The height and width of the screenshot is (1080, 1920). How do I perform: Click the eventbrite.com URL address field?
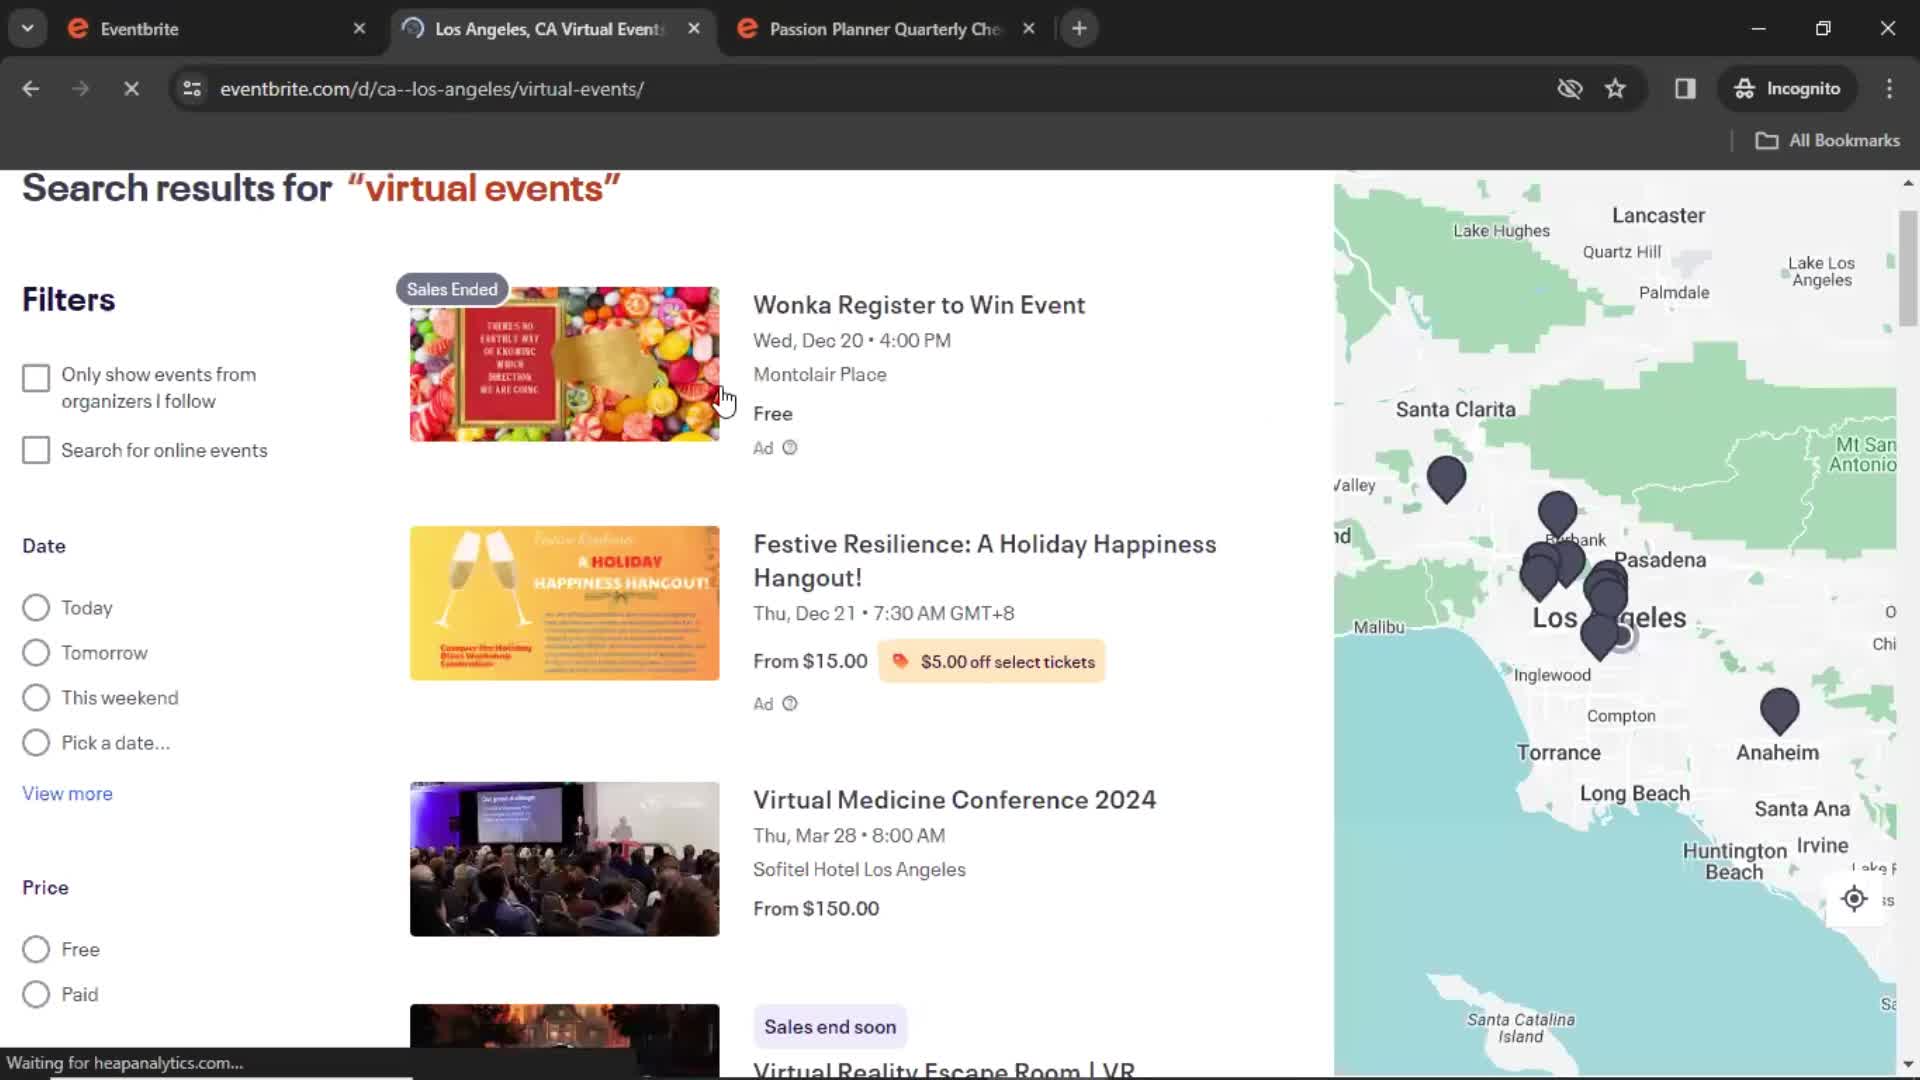432,89
